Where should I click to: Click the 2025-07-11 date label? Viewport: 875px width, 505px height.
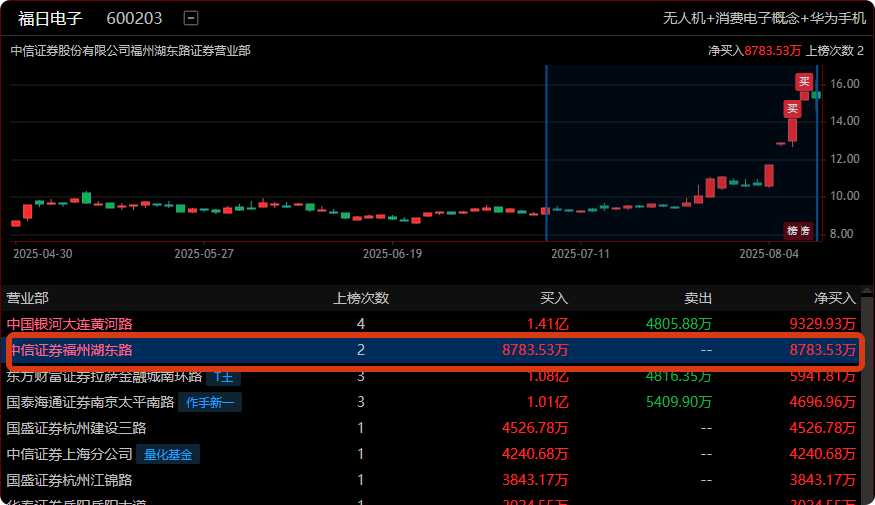[x=580, y=254]
